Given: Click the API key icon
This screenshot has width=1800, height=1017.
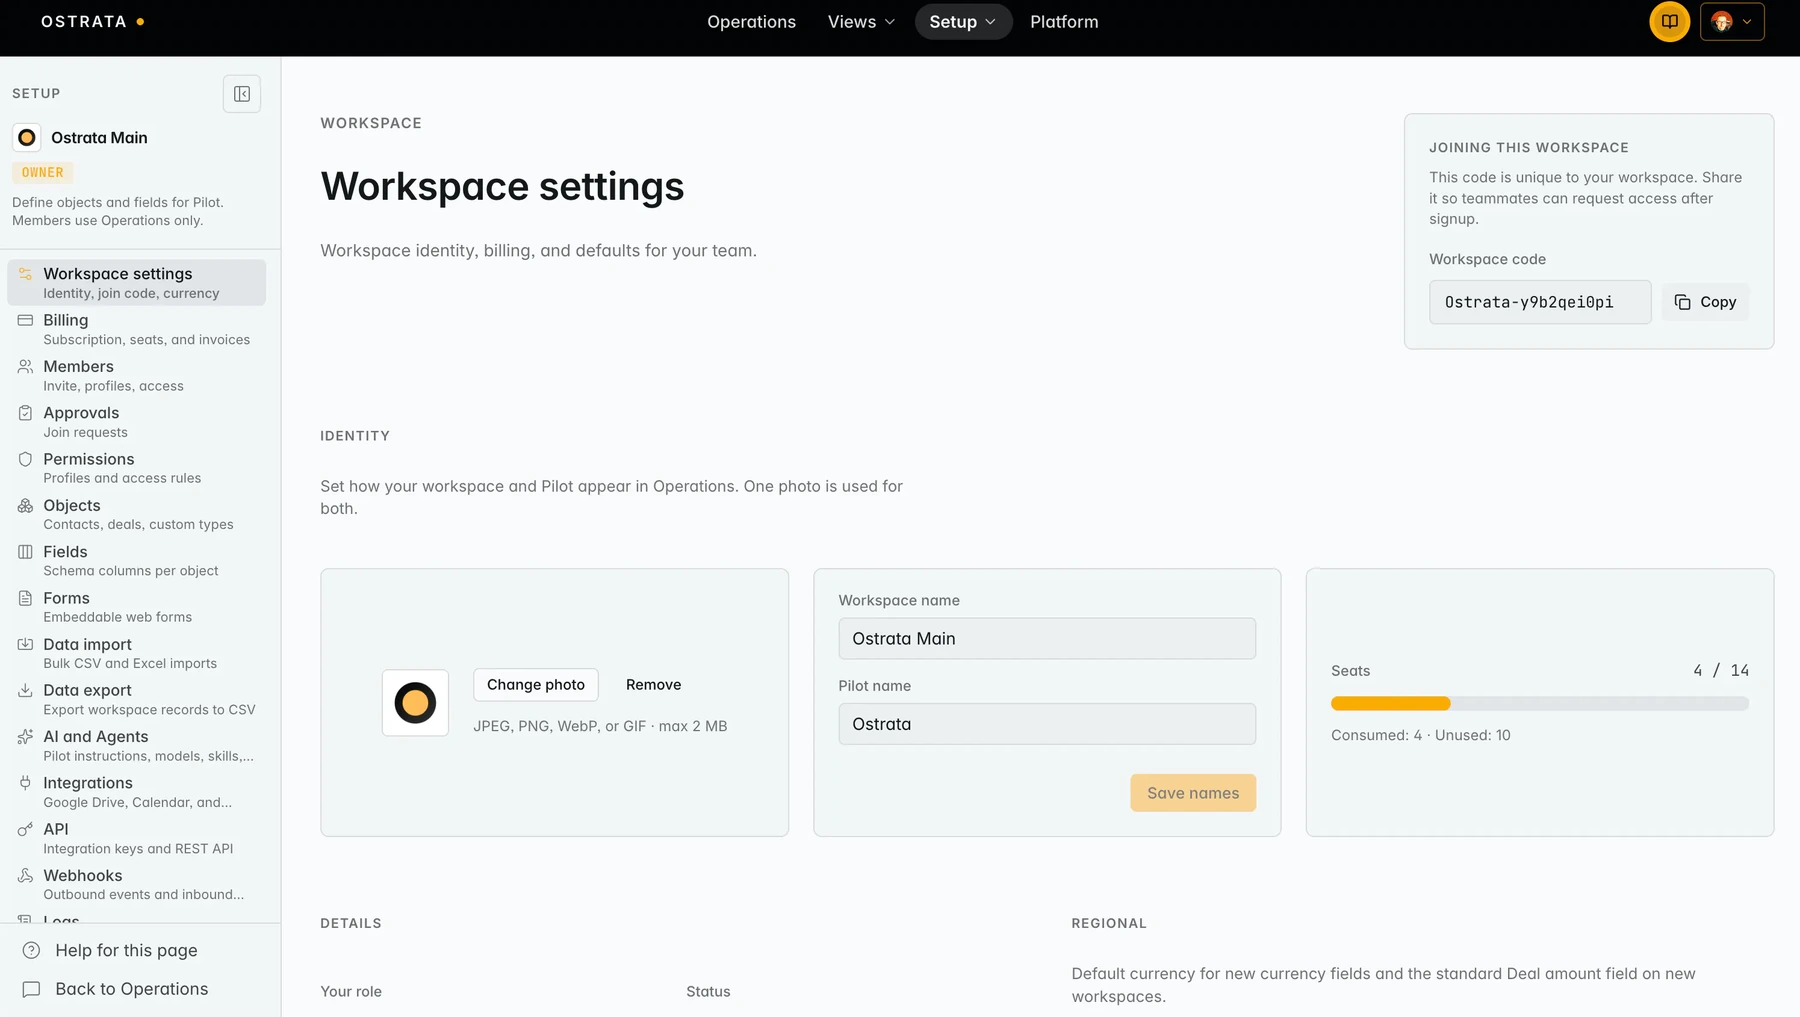Looking at the screenshot, I should pyautogui.click(x=25, y=829).
